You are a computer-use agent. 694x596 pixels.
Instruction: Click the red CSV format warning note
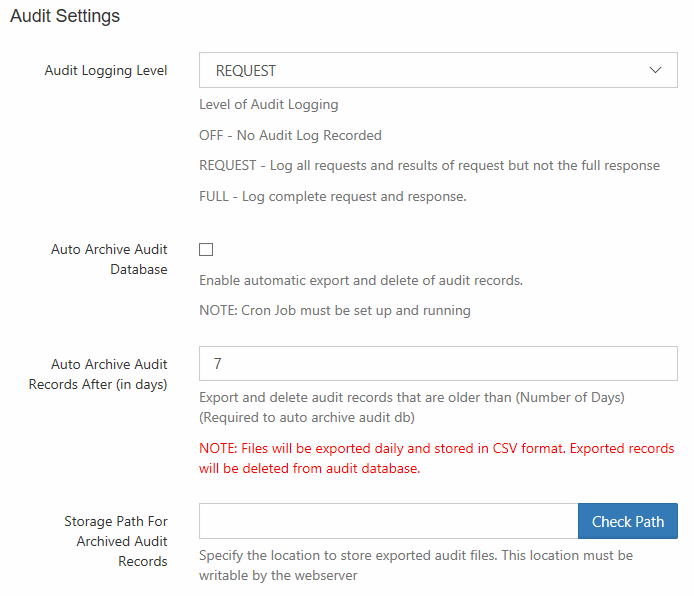(x=436, y=458)
